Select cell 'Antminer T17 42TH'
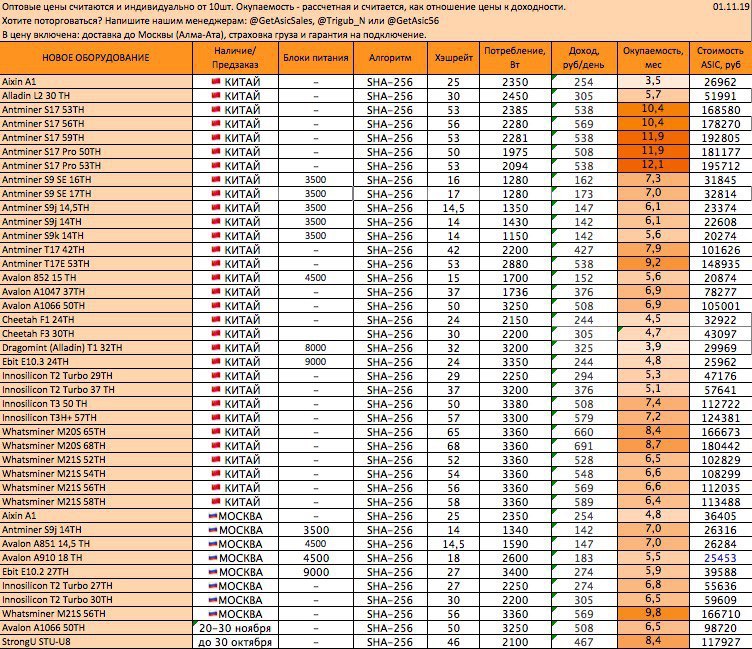 pos(96,249)
